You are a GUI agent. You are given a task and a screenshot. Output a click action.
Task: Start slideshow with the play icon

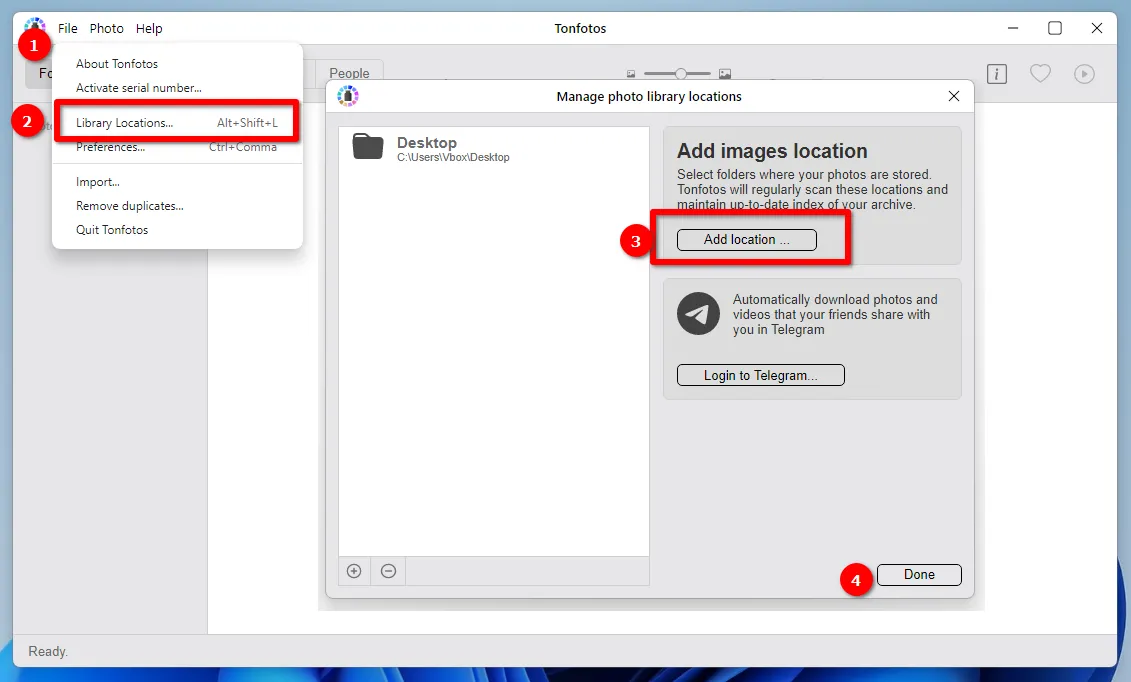click(x=1084, y=74)
